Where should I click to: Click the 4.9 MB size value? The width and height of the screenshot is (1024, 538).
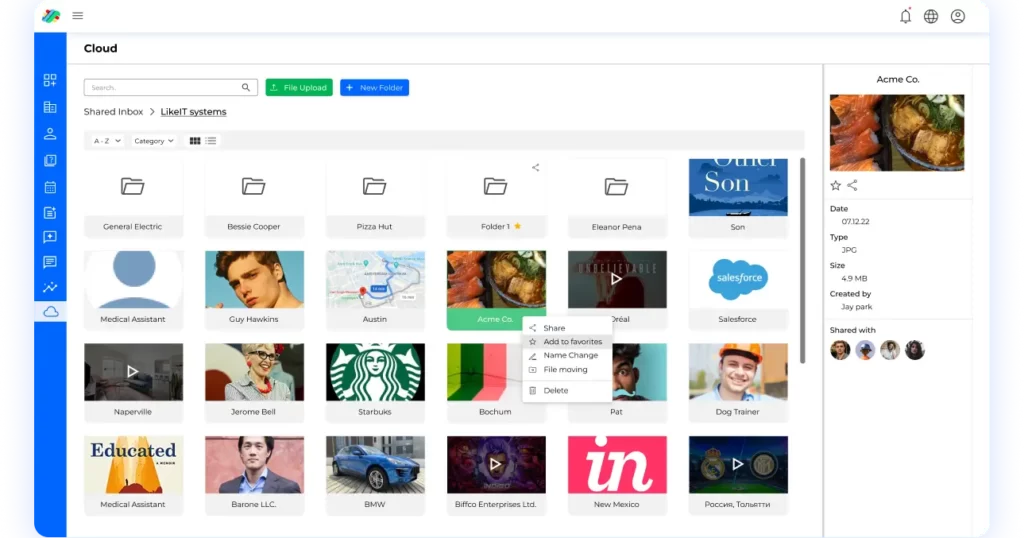pos(854,278)
